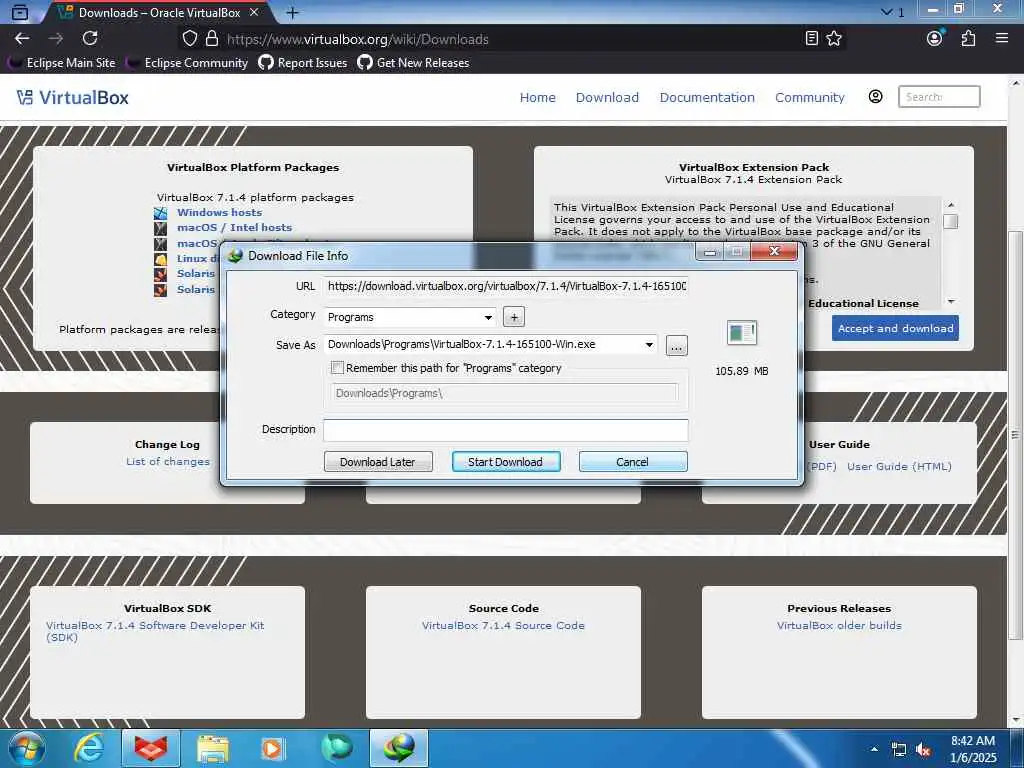Click the macOS / Intel hosts package icon

pyautogui.click(x=161, y=228)
